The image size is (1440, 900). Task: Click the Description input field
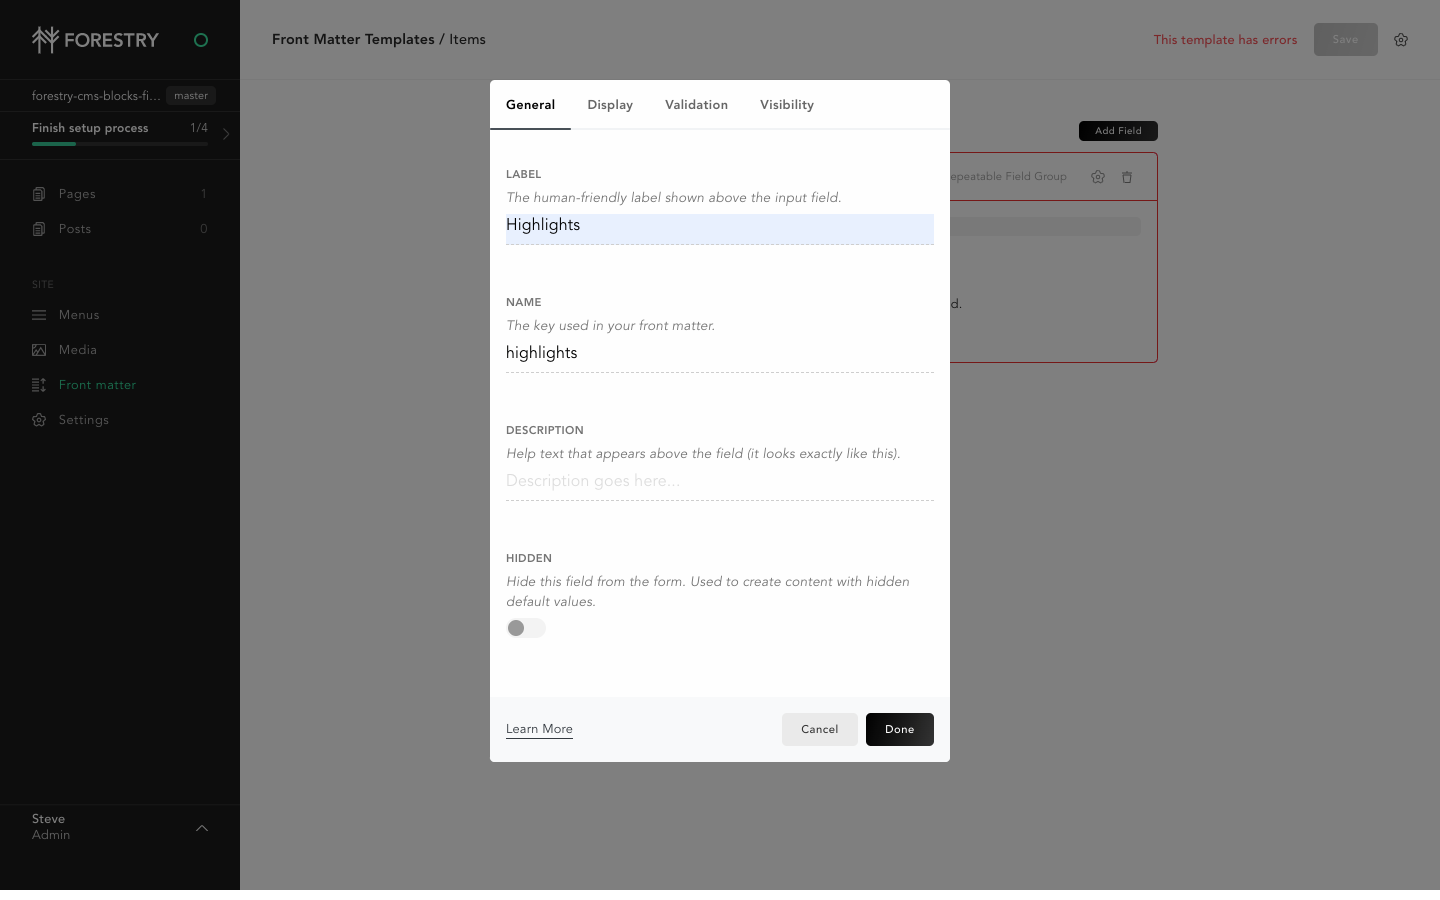pos(720,483)
